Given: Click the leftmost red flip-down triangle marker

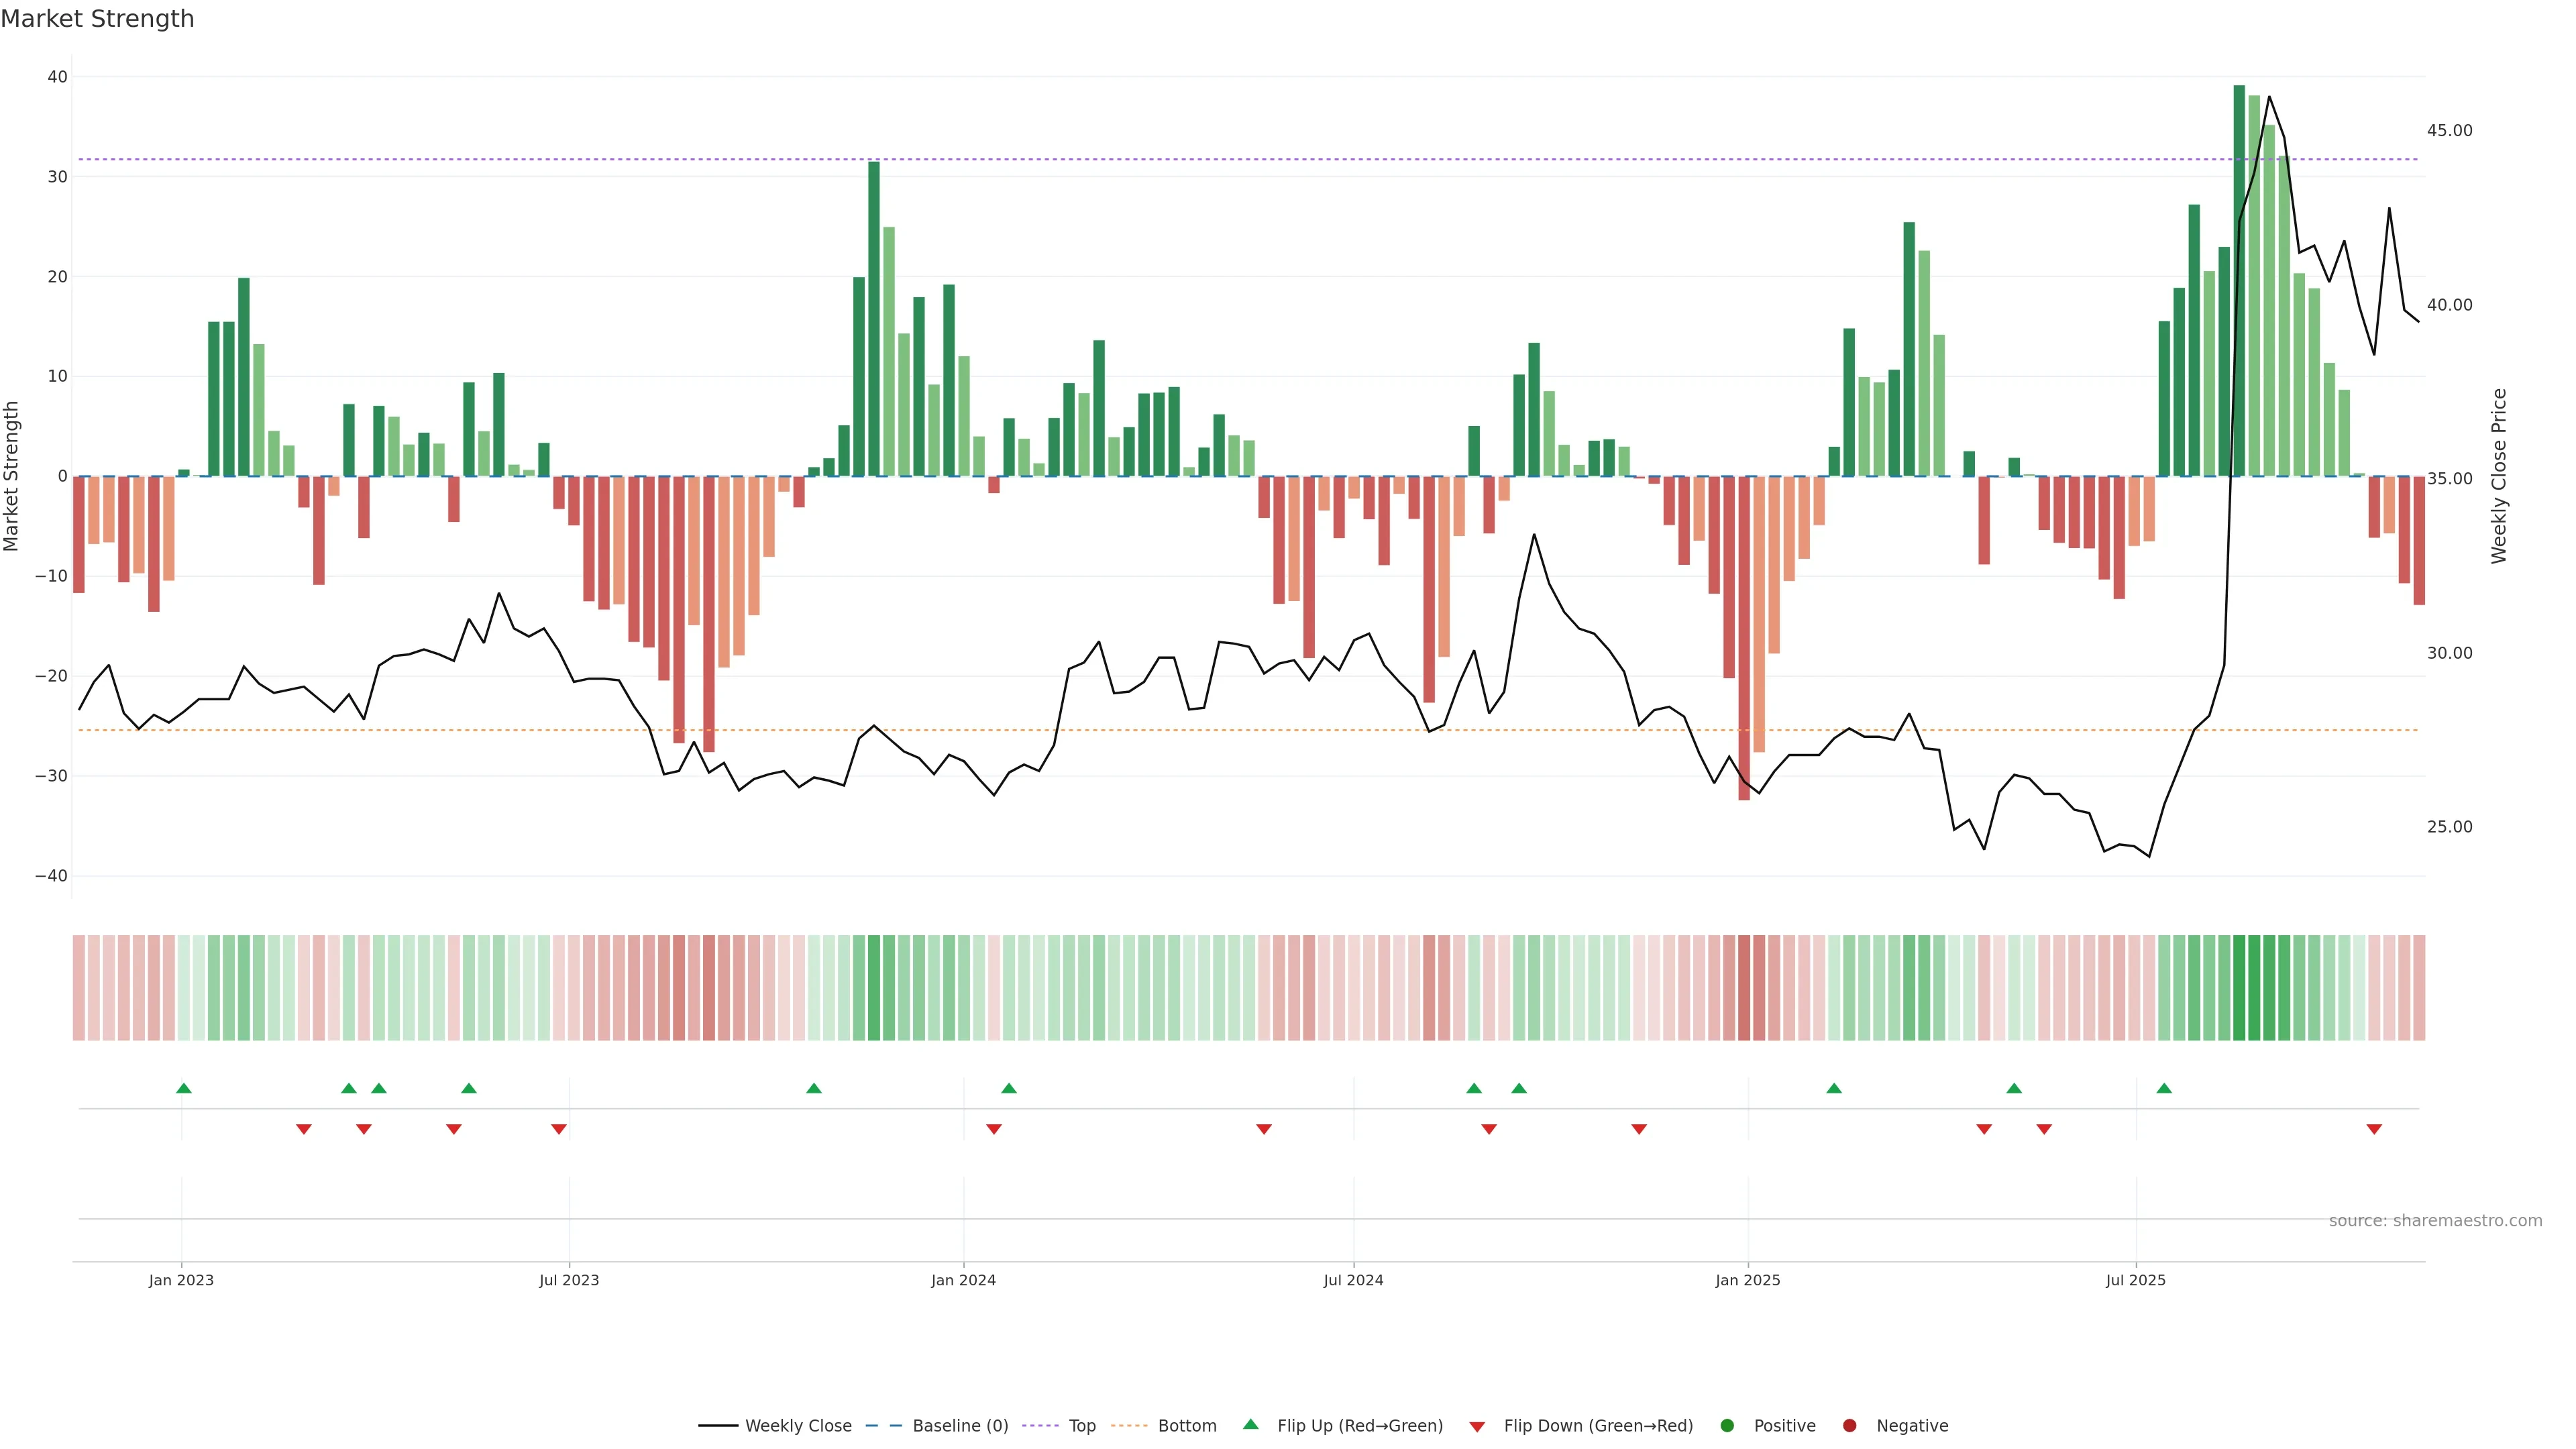Looking at the screenshot, I should pyautogui.click(x=304, y=1129).
